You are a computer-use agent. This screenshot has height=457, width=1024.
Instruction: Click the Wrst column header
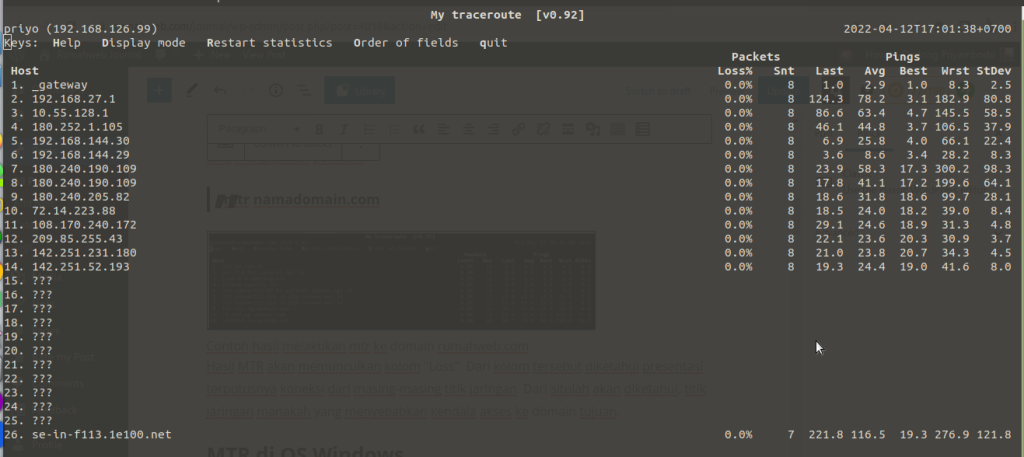pos(955,71)
